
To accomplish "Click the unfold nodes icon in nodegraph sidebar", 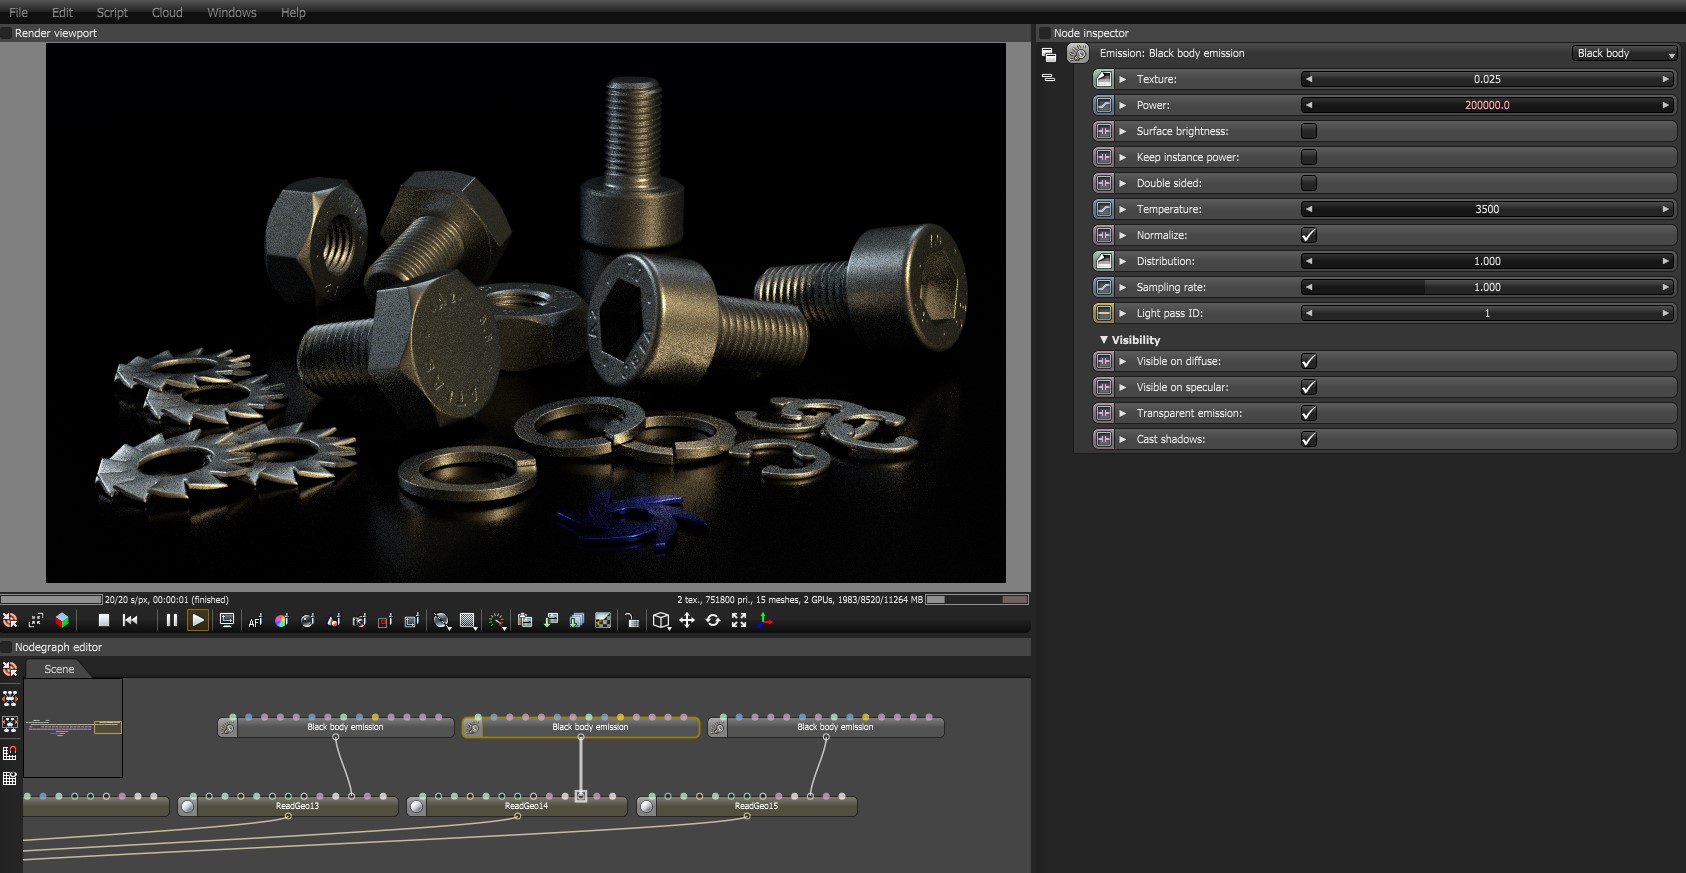I will pyautogui.click(x=10, y=698).
